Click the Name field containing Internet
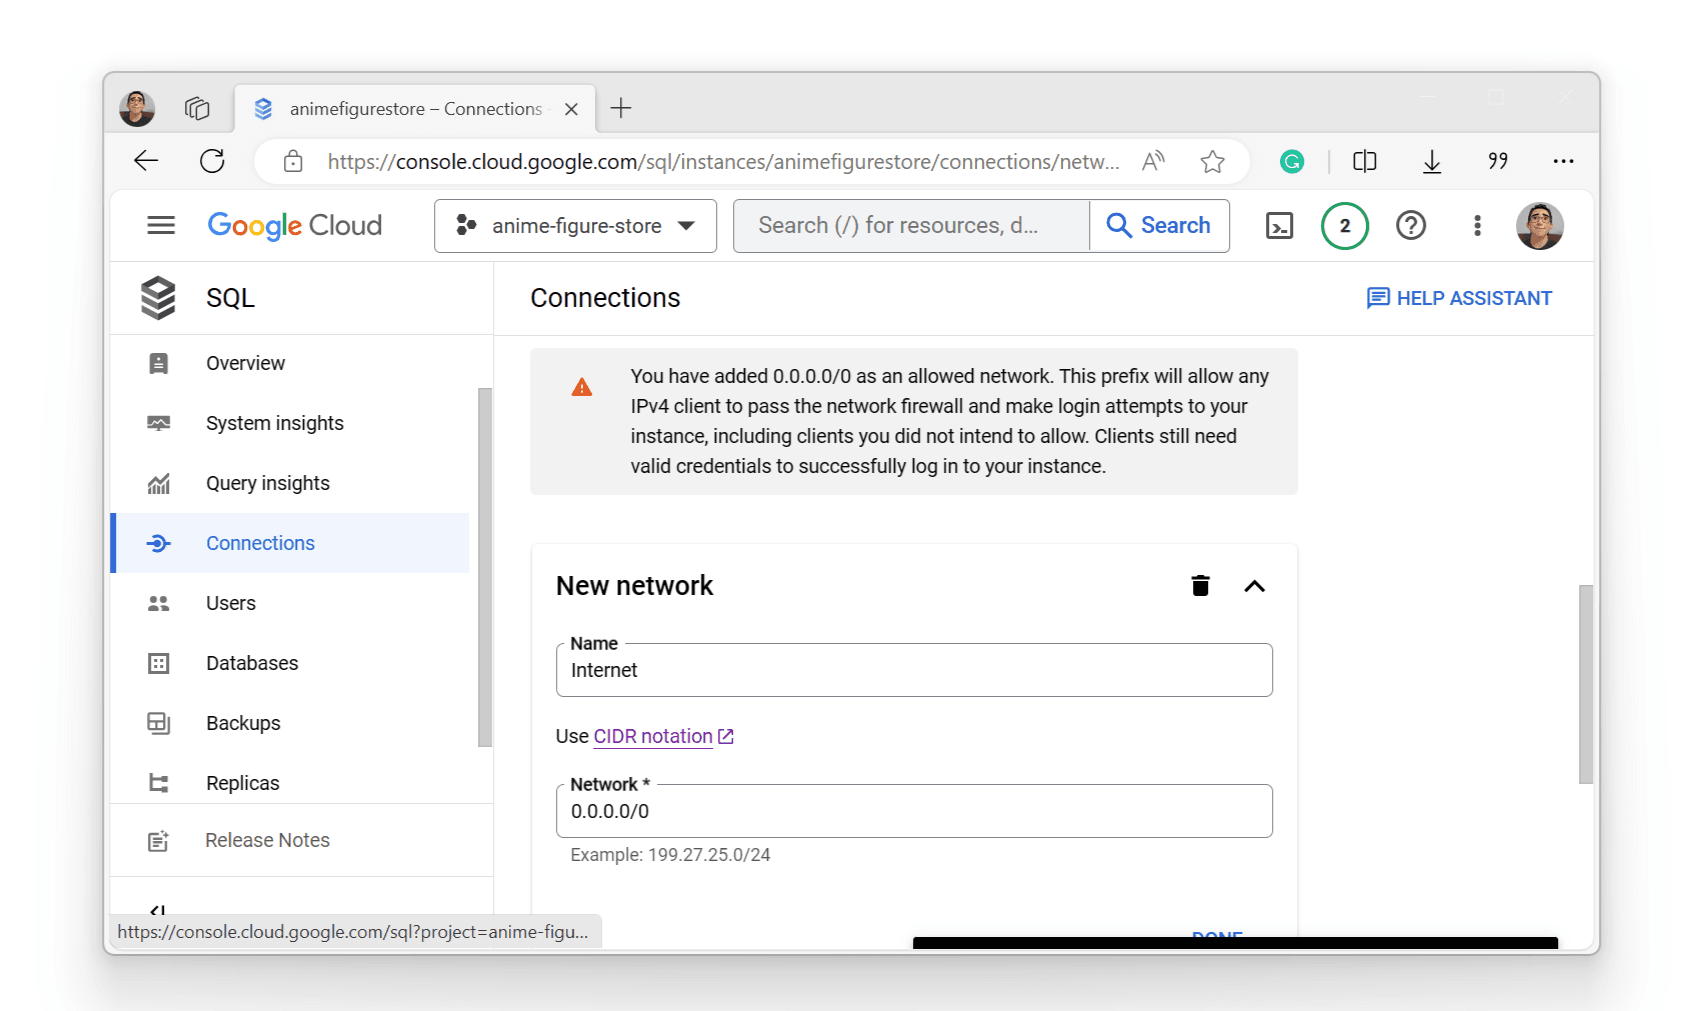Screen dimensions: 1708x1011 click(914, 670)
